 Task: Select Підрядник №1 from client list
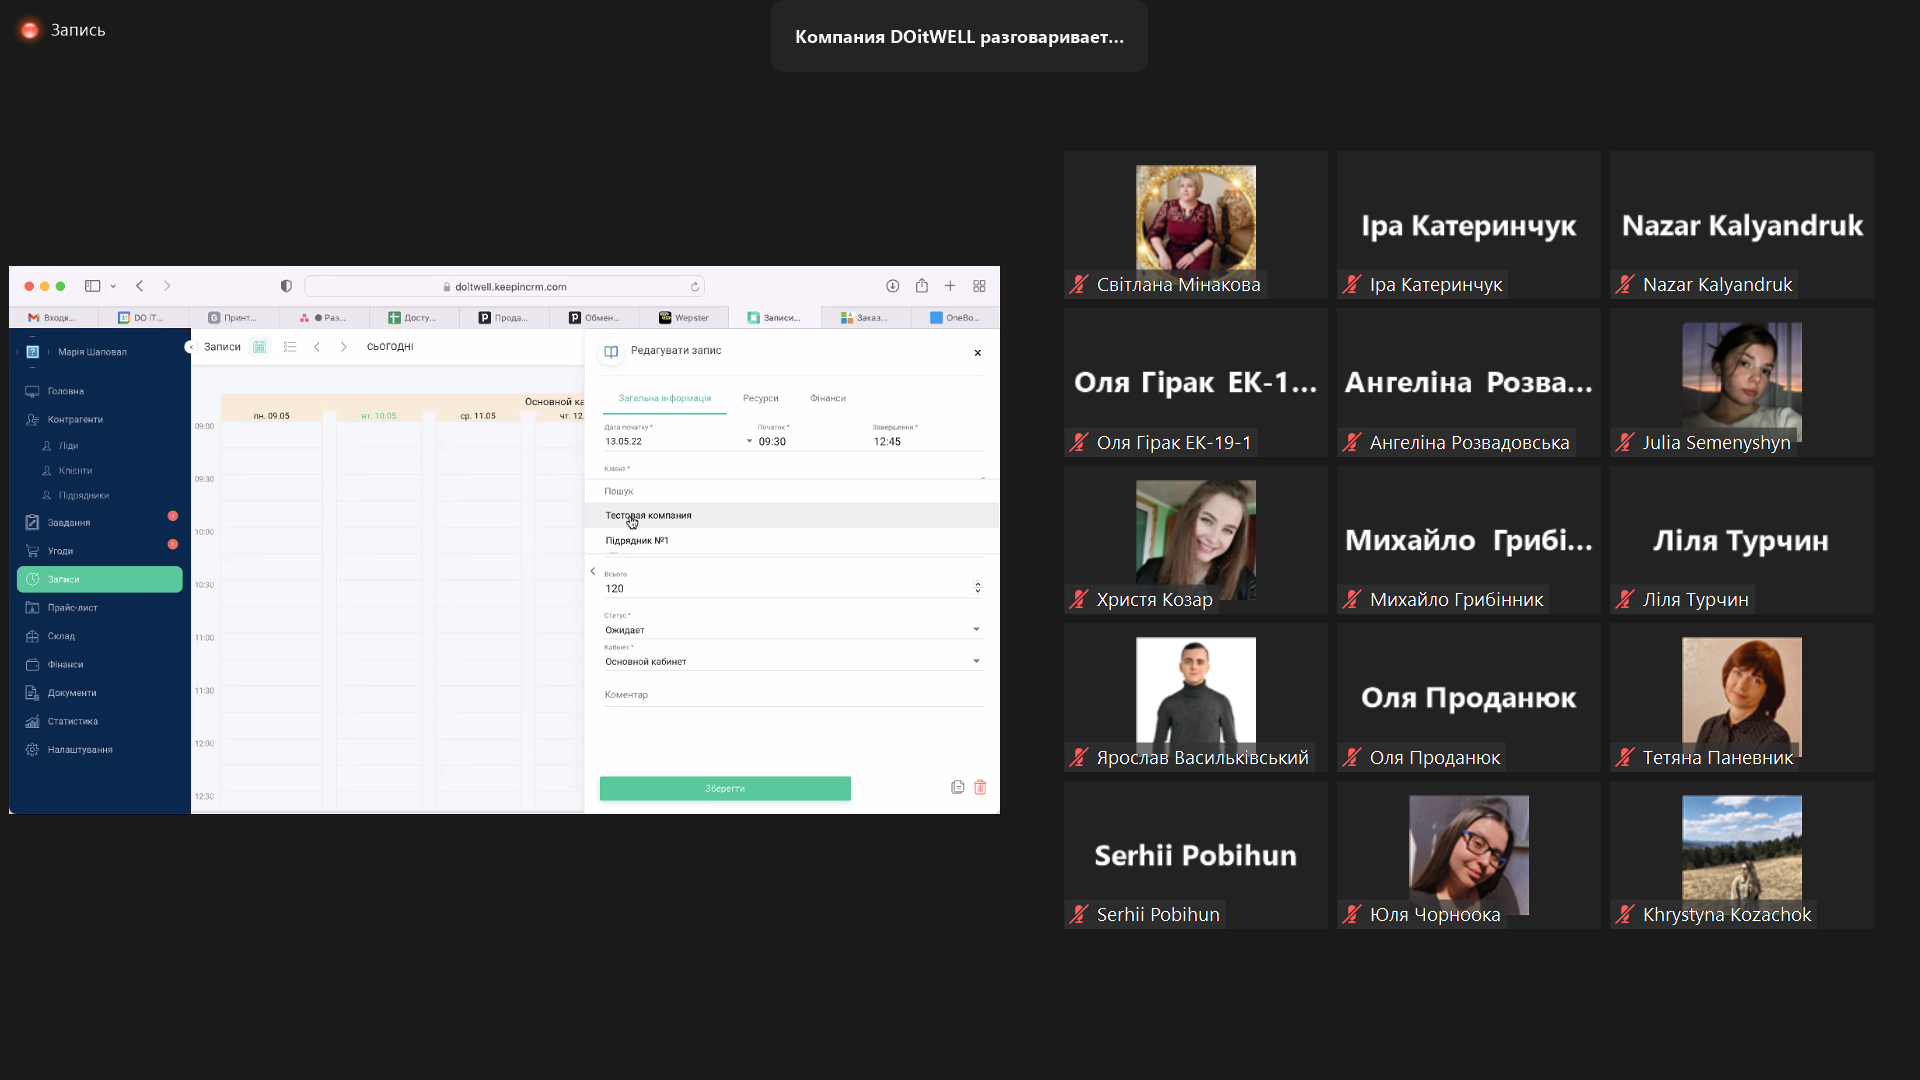click(x=792, y=540)
